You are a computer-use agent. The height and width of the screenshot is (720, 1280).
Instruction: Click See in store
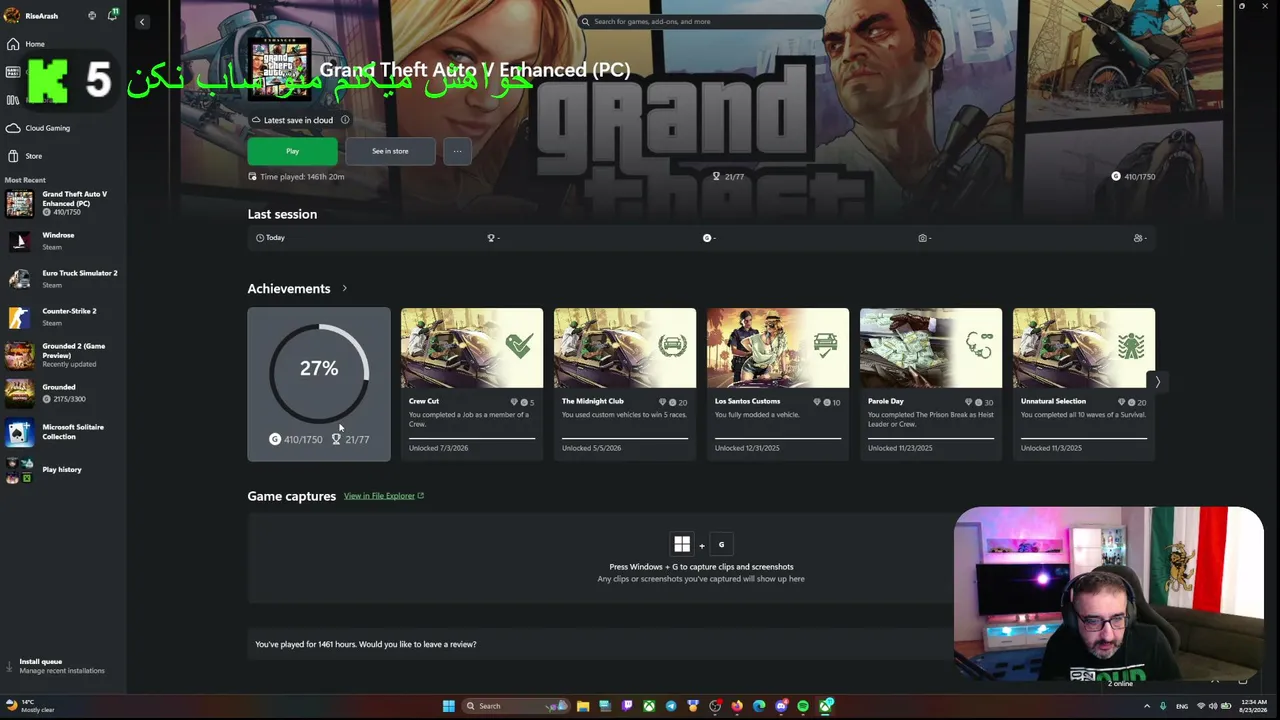tap(390, 151)
